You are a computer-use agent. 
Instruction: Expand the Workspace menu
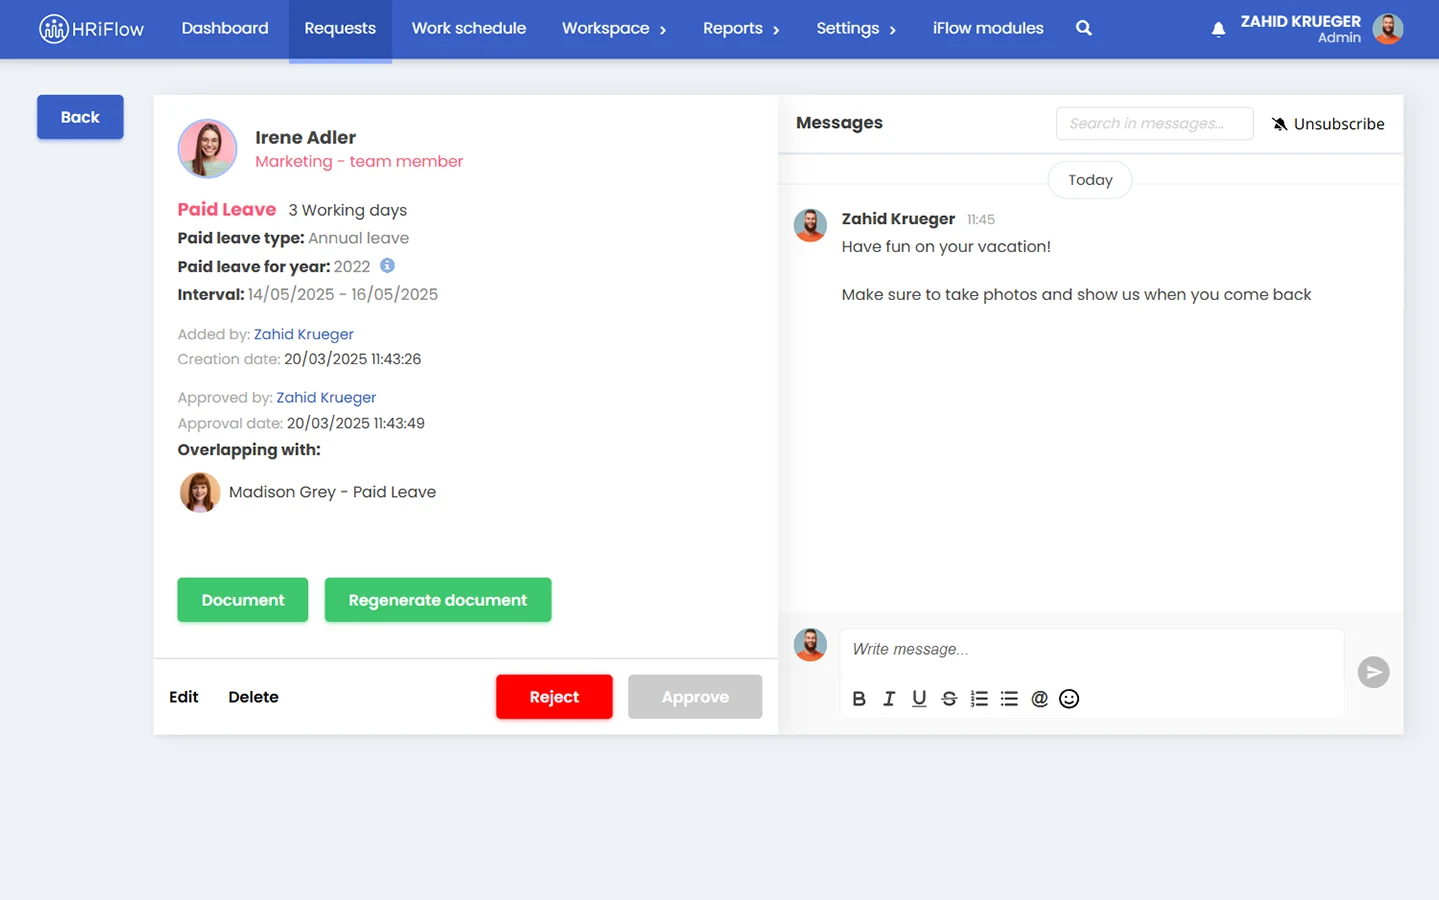[x=613, y=28]
